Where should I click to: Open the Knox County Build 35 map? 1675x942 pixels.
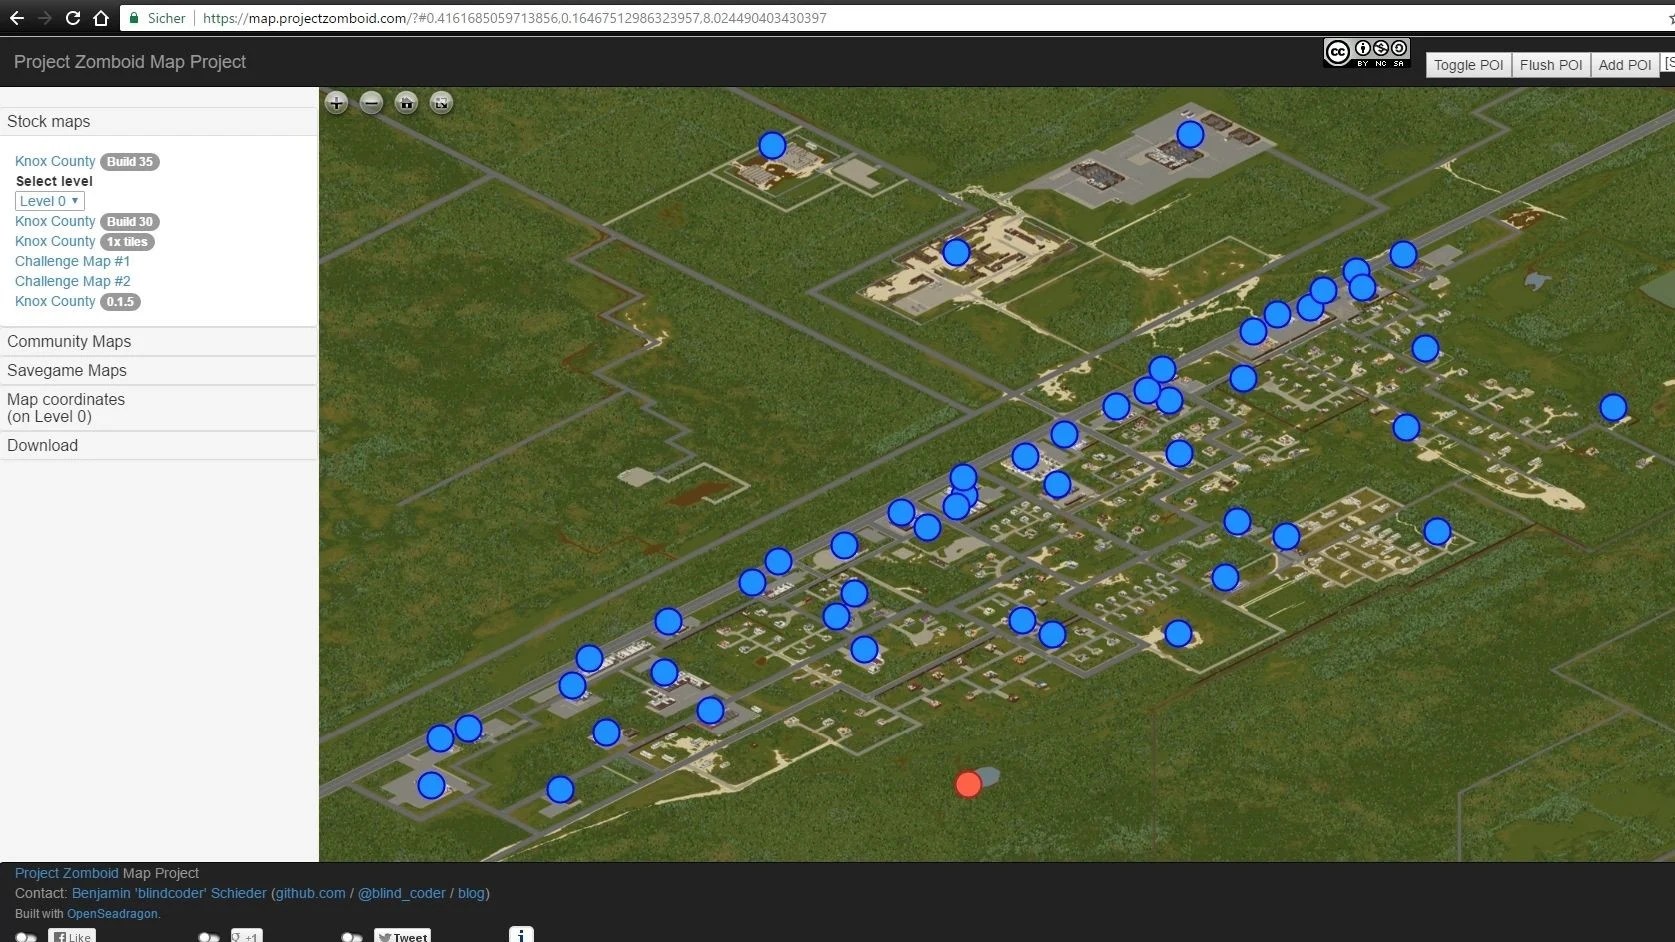pos(55,161)
